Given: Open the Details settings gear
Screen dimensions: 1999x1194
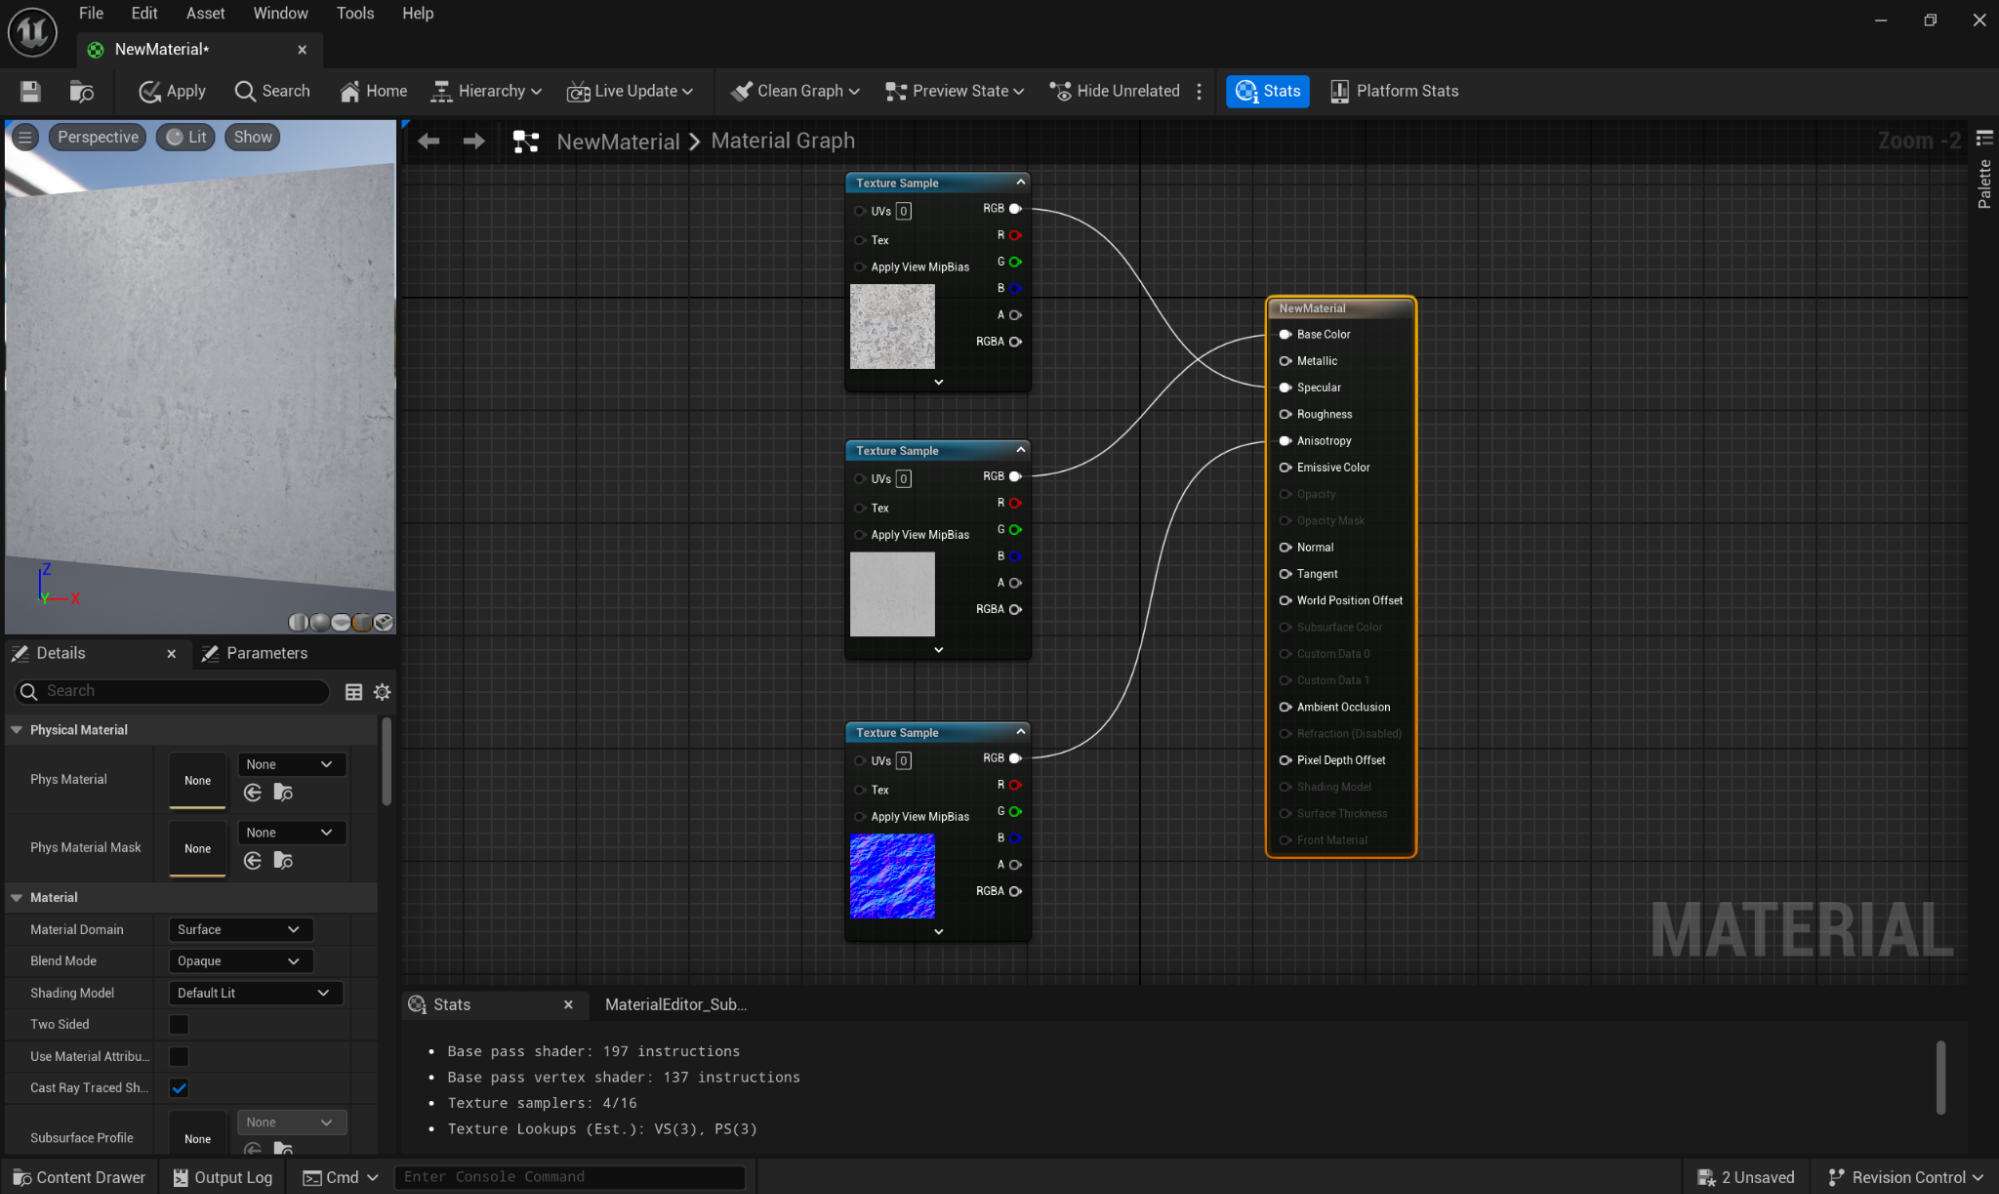Looking at the screenshot, I should click(382, 692).
